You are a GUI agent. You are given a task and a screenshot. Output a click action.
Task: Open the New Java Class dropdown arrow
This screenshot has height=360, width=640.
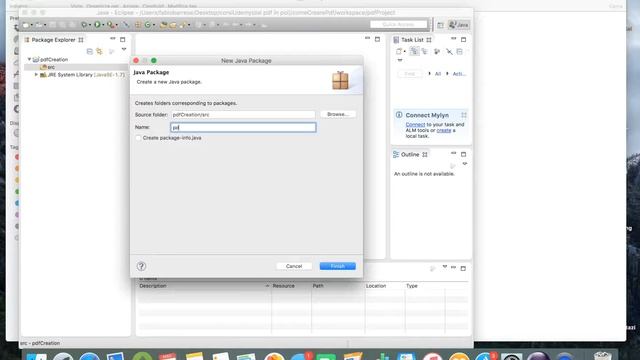(154, 25)
